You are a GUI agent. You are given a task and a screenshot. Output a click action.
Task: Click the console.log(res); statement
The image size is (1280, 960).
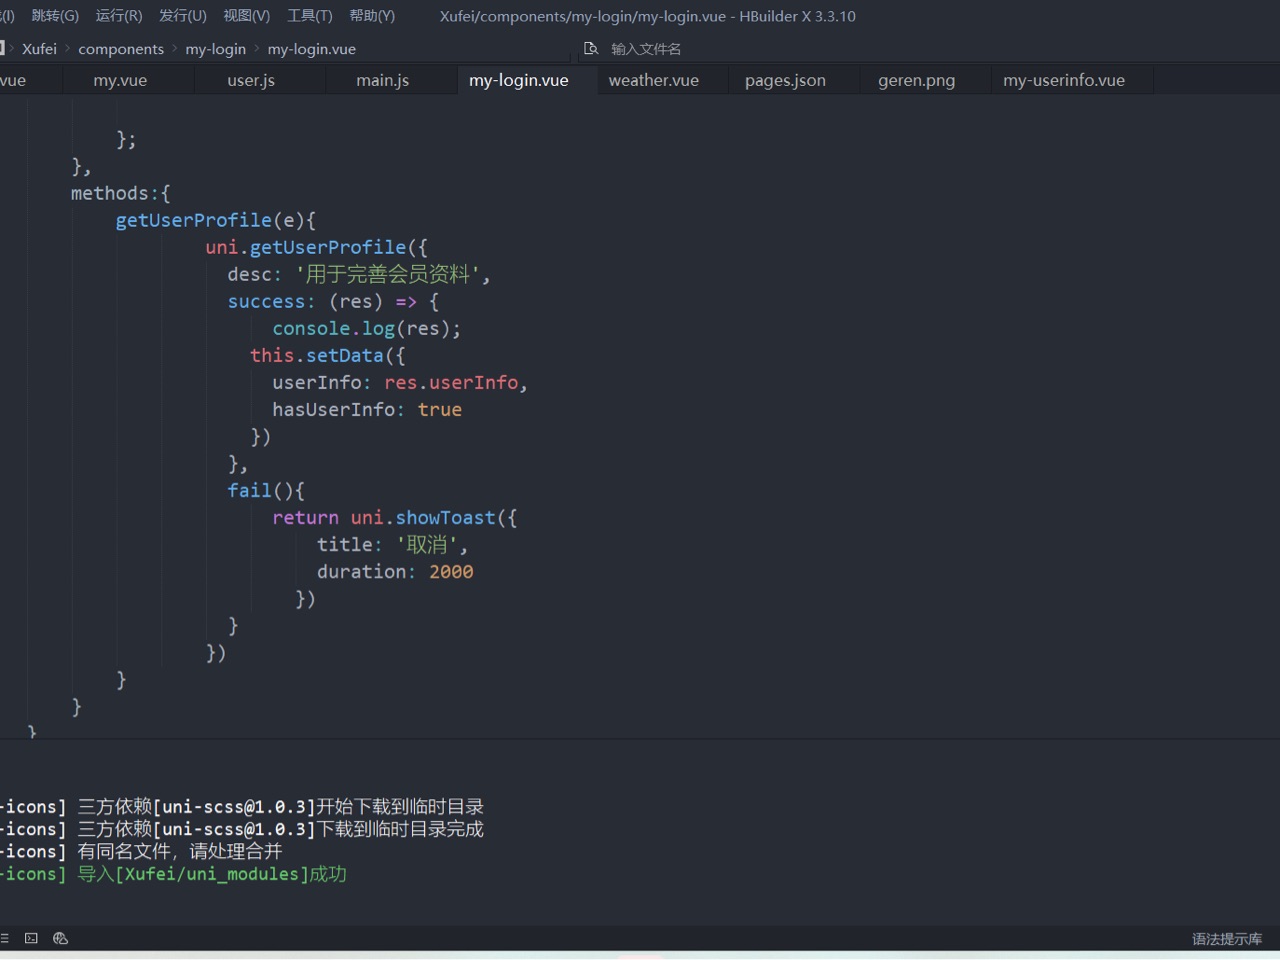click(x=366, y=328)
